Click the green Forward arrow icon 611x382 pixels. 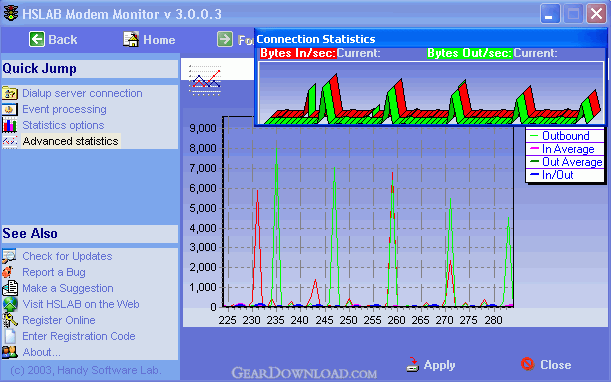tap(225, 39)
